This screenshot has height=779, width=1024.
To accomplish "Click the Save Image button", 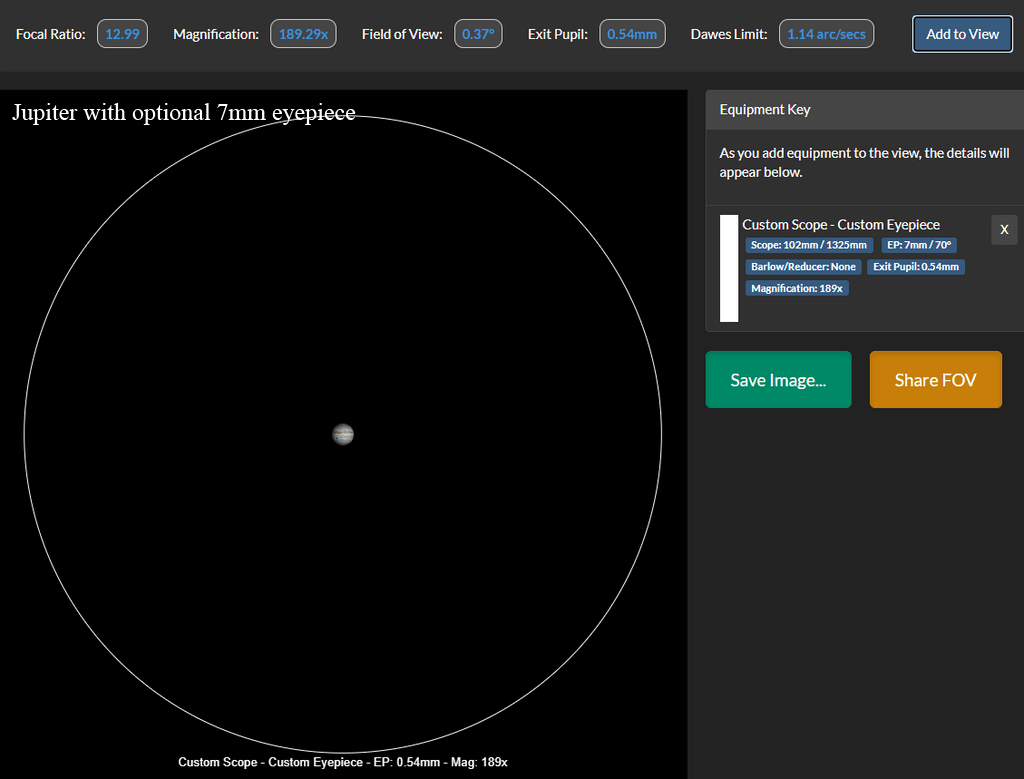I will click(778, 380).
